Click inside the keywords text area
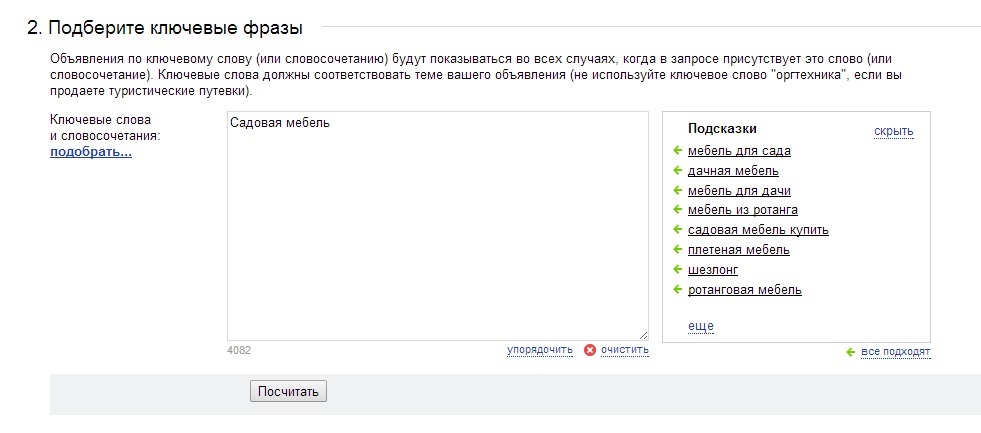This screenshot has height=433, width=981. [438, 226]
